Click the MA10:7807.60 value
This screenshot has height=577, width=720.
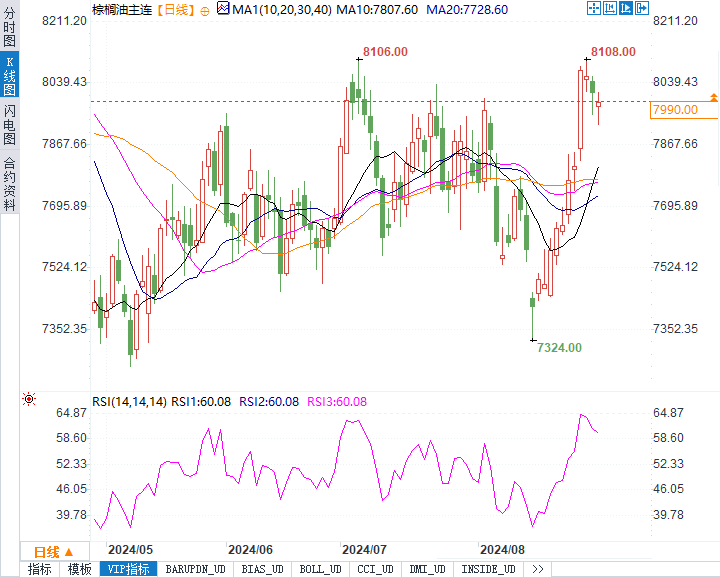(x=377, y=10)
